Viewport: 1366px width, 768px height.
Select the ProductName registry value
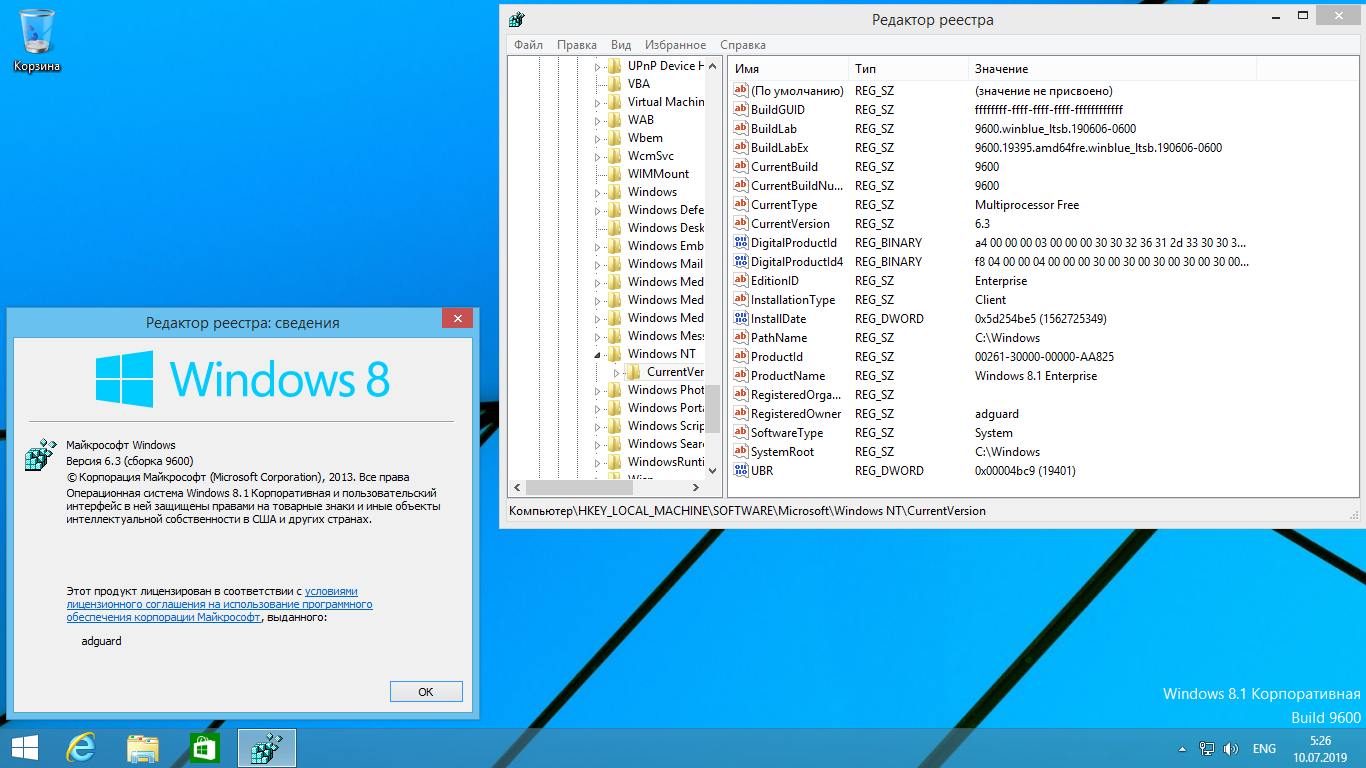(x=787, y=376)
